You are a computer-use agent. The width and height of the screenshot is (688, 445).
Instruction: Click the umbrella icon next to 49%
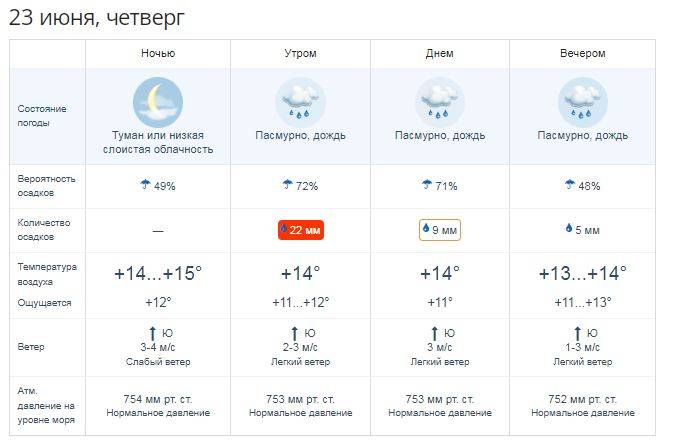(145, 184)
